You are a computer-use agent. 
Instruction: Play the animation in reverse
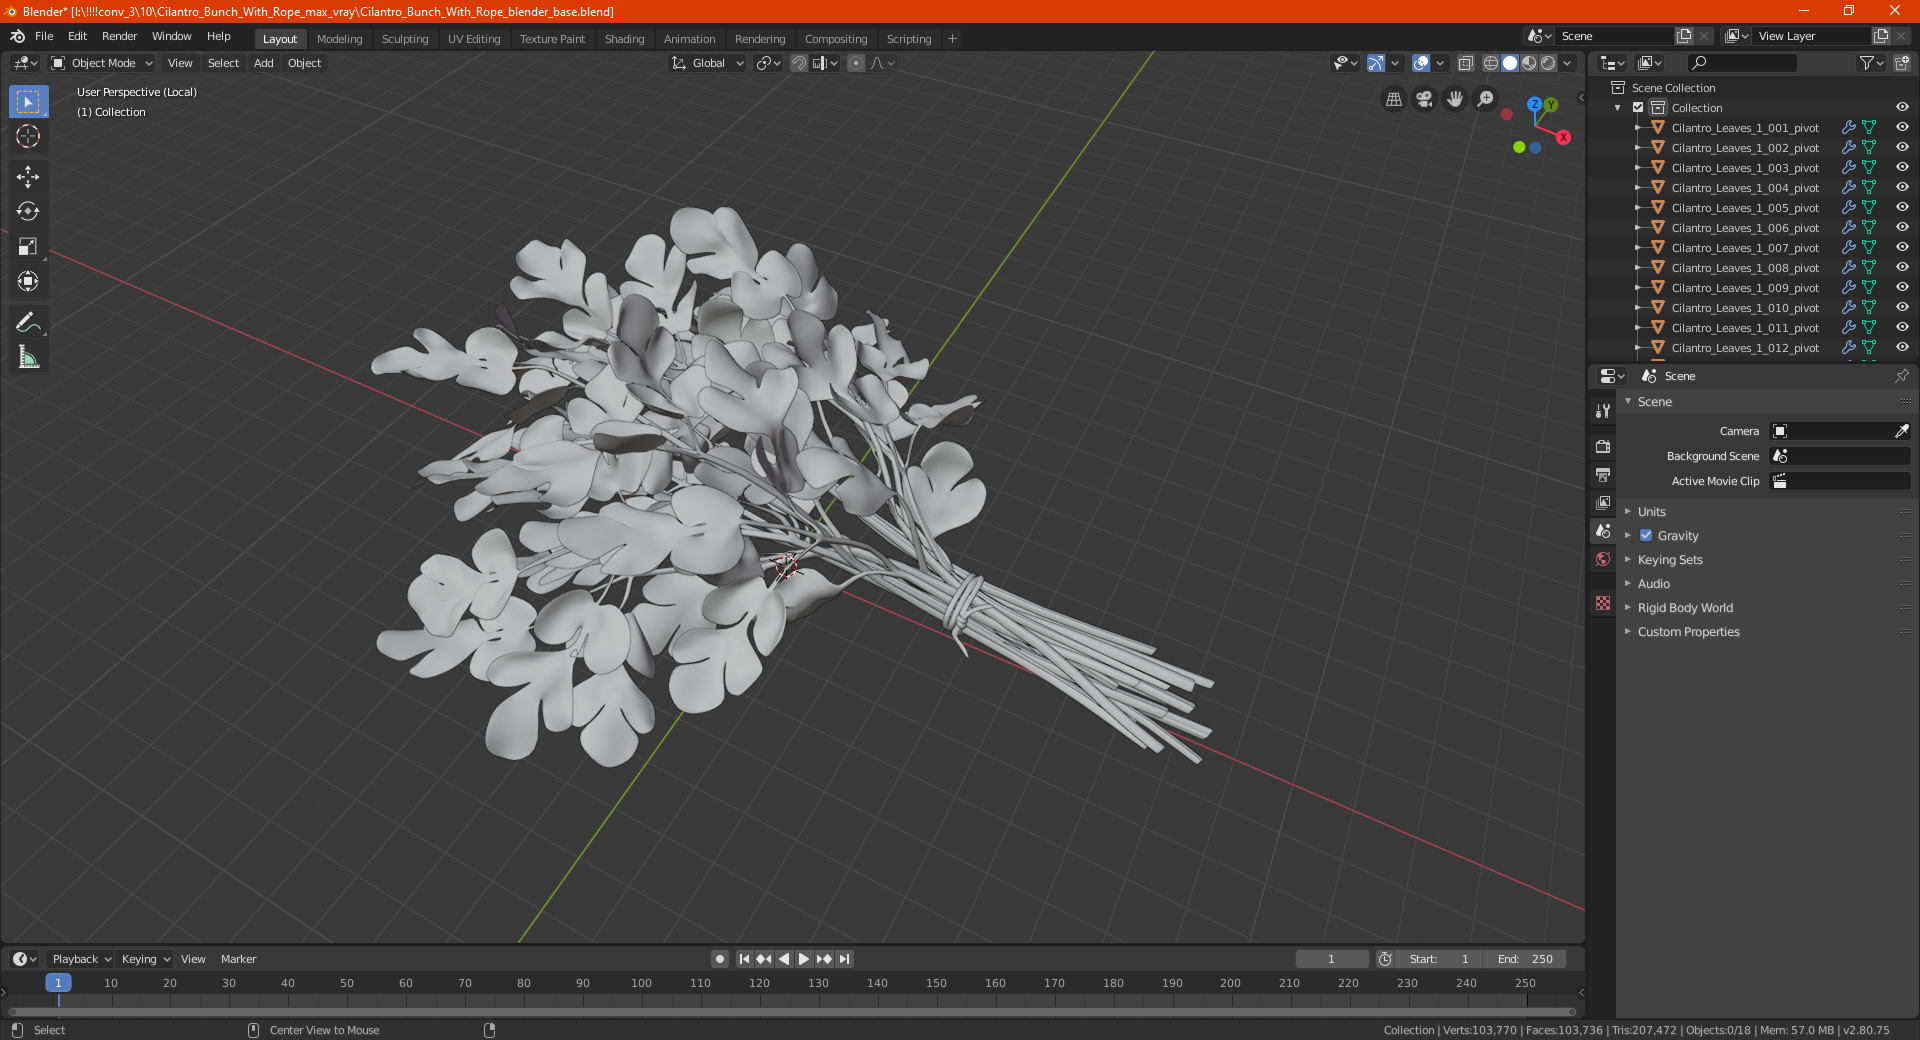click(x=784, y=959)
